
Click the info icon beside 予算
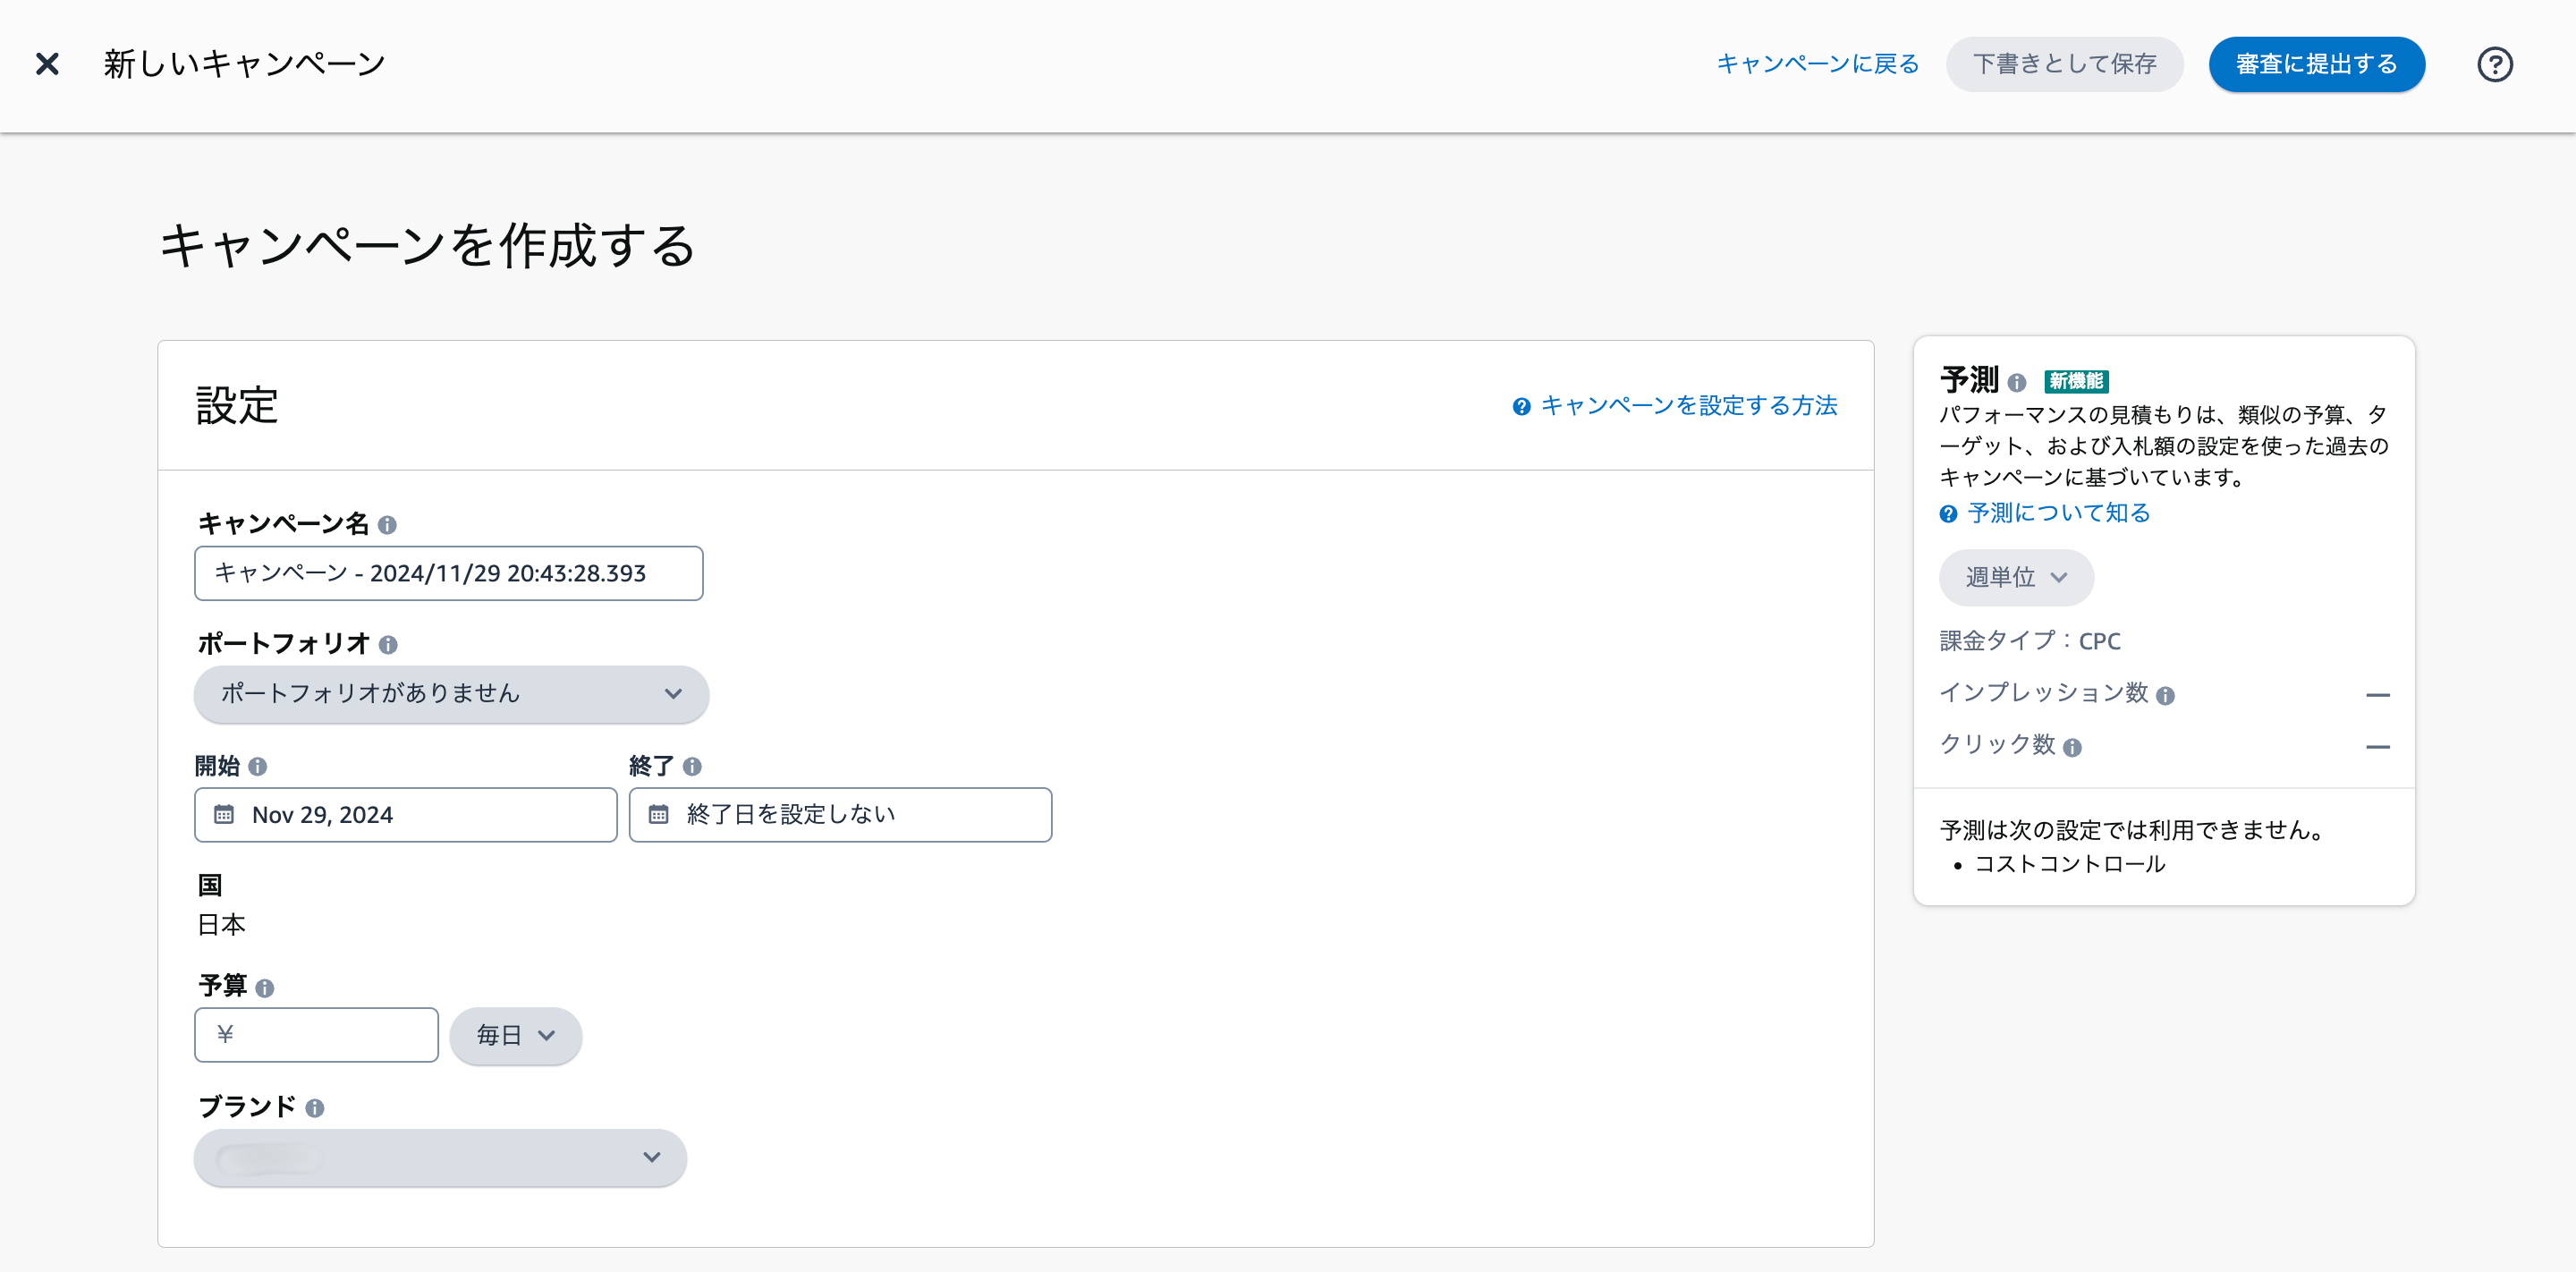265,987
